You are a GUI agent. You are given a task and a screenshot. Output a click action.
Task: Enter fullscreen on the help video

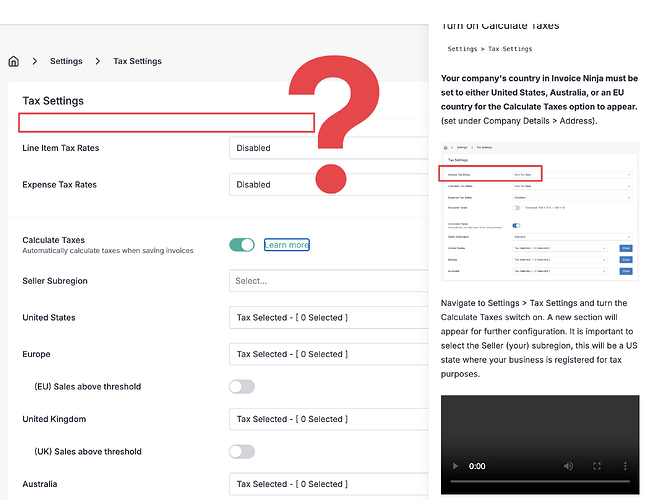tap(597, 466)
